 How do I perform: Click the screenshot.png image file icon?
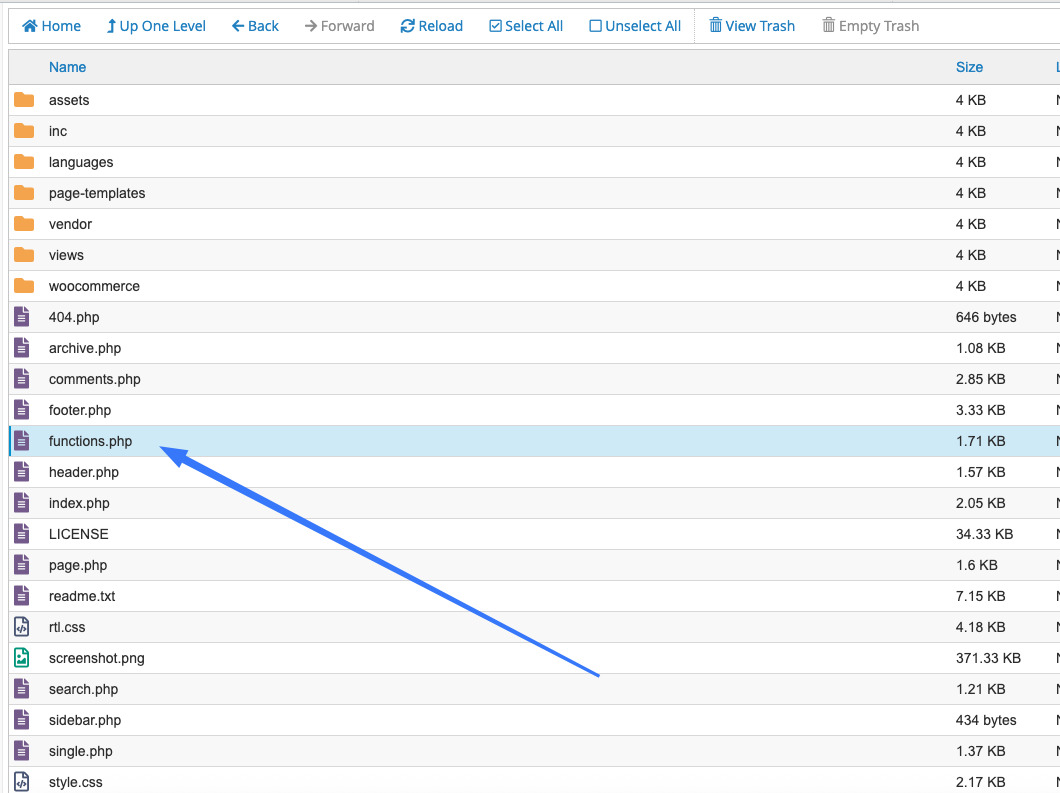22,658
